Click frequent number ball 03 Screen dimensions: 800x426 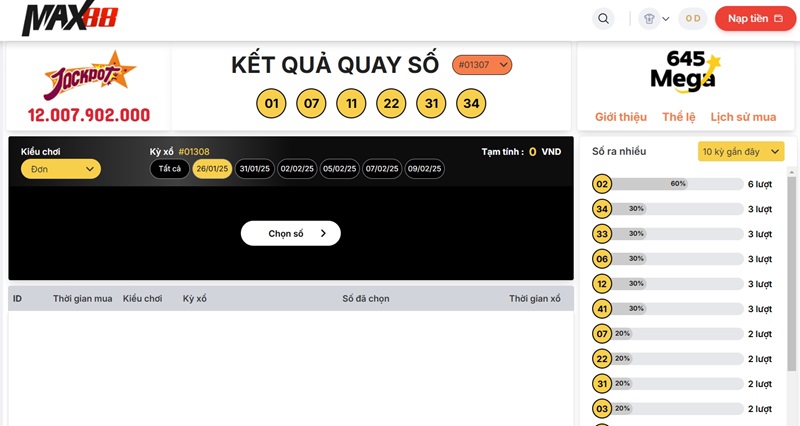click(x=602, y=409)
